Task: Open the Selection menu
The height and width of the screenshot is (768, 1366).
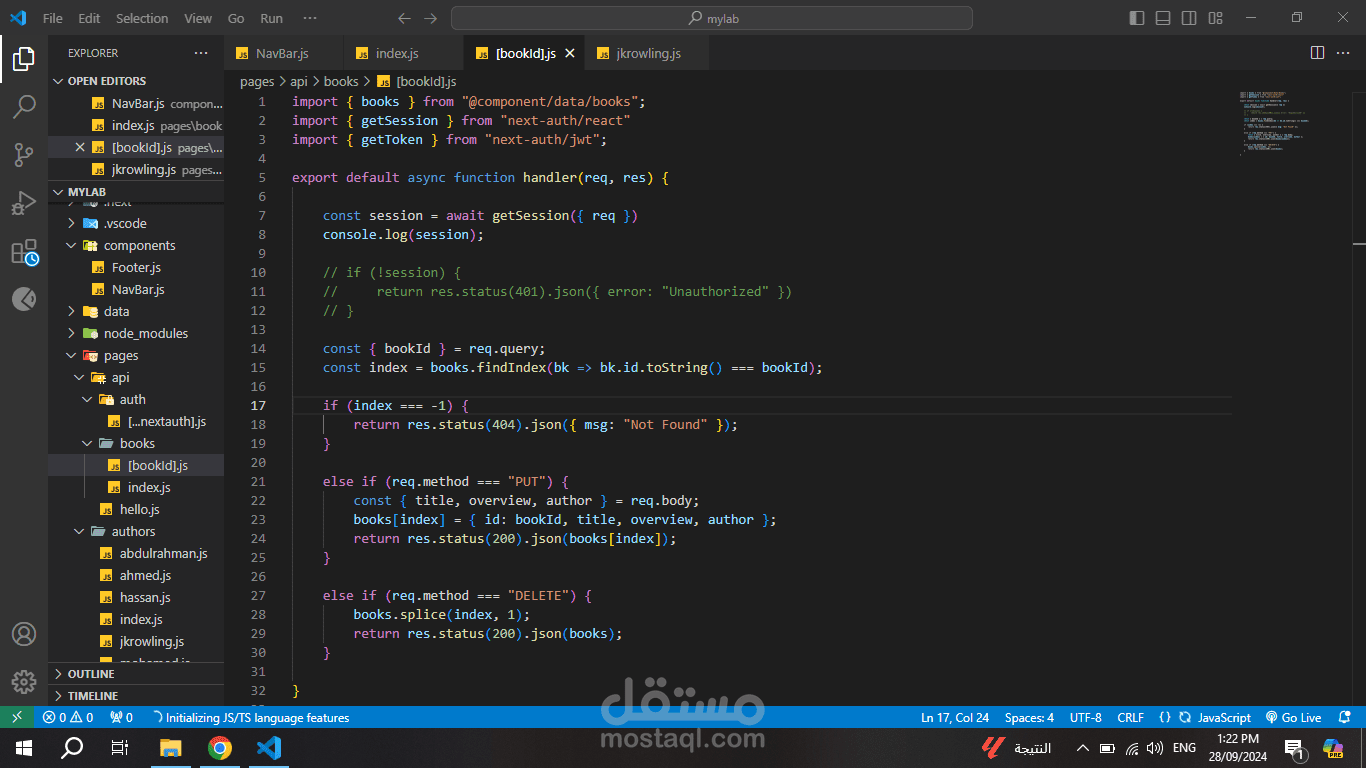Action: click(x=142, y=18)
